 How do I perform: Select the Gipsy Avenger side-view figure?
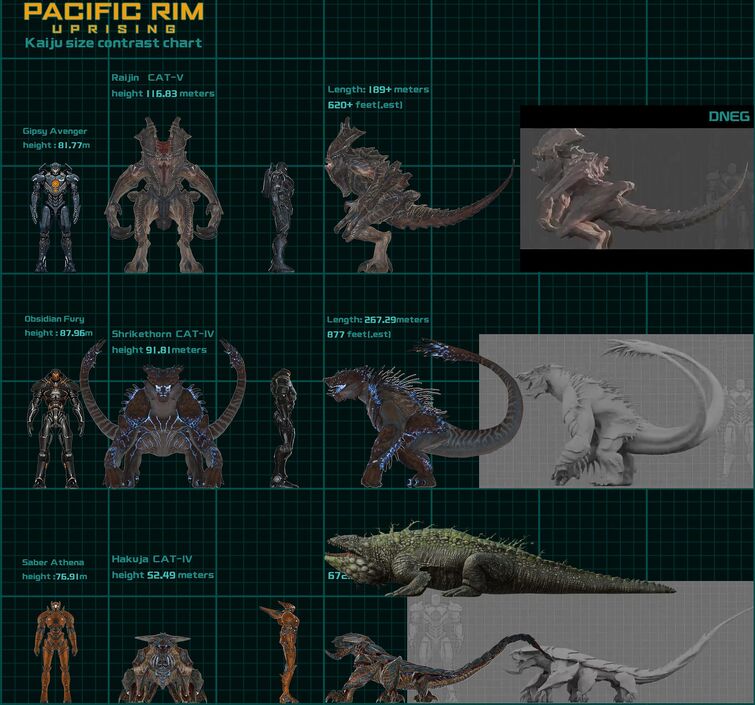click(x=279, y=217)
